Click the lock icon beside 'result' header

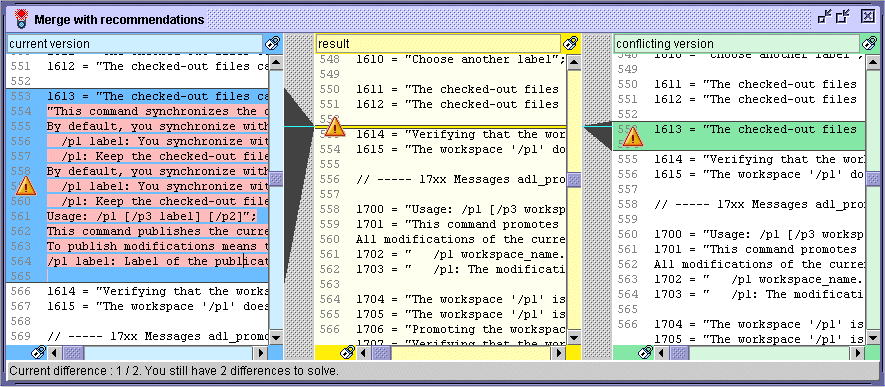[571, 43]
